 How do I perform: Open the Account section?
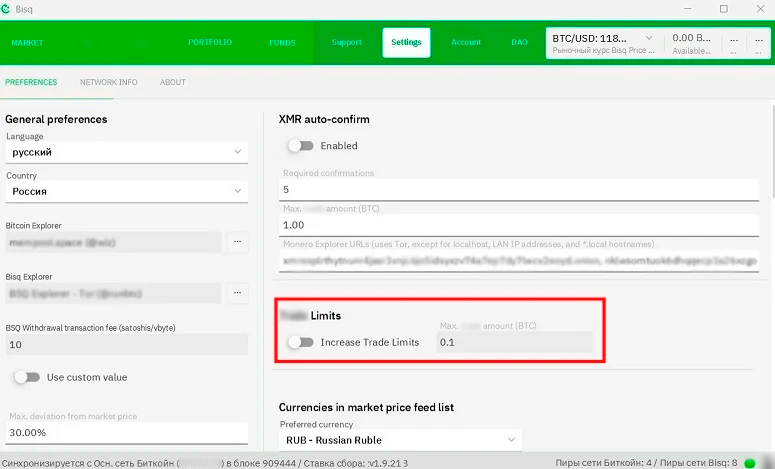coord(466,43)
